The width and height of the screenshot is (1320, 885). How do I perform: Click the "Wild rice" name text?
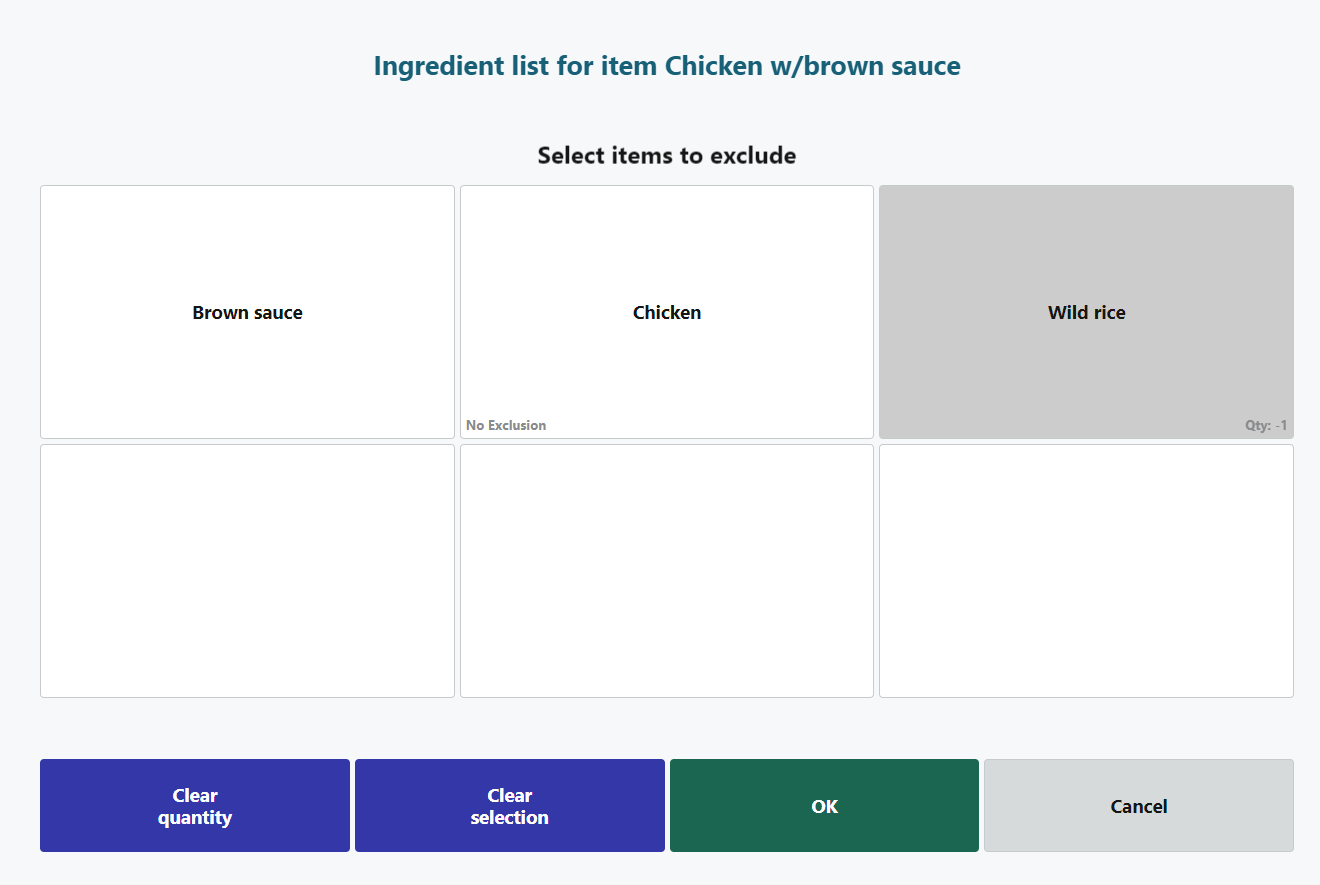pyautogui.click(x=1086, y=312)
